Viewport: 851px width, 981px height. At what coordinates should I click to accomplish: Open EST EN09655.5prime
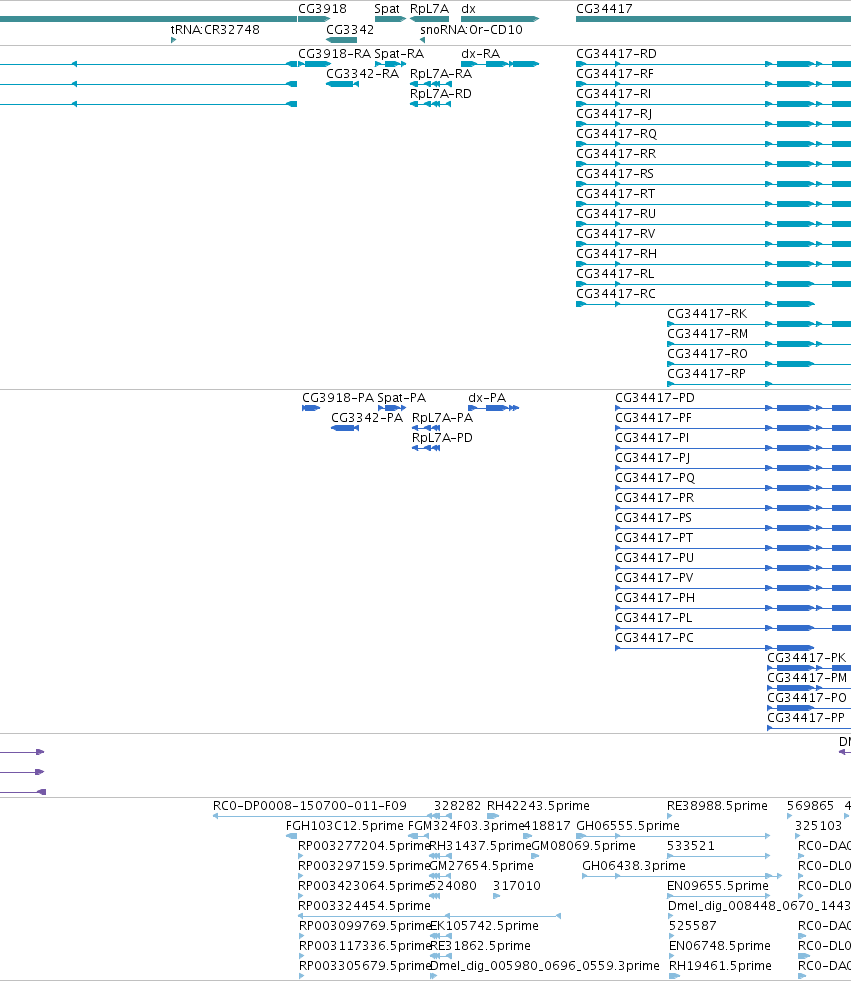coord(718,886)
